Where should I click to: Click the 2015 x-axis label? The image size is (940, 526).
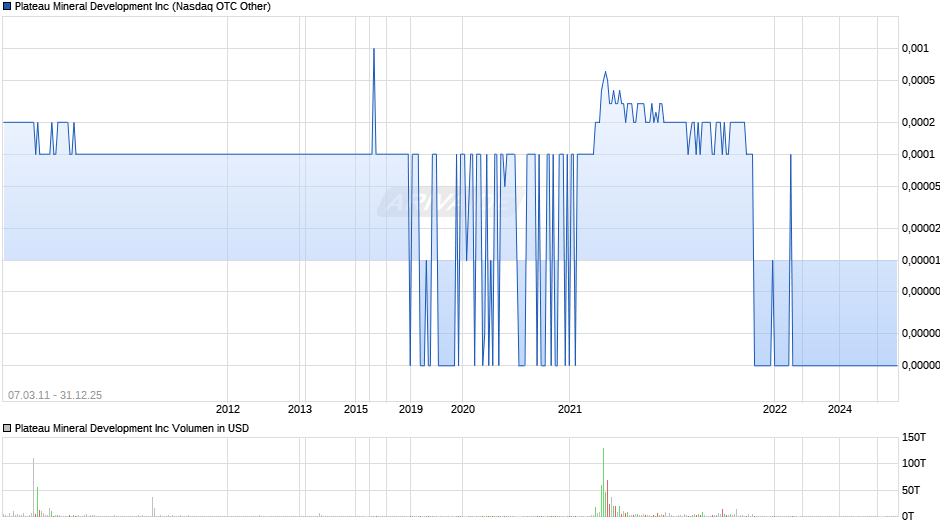(356, 409)
